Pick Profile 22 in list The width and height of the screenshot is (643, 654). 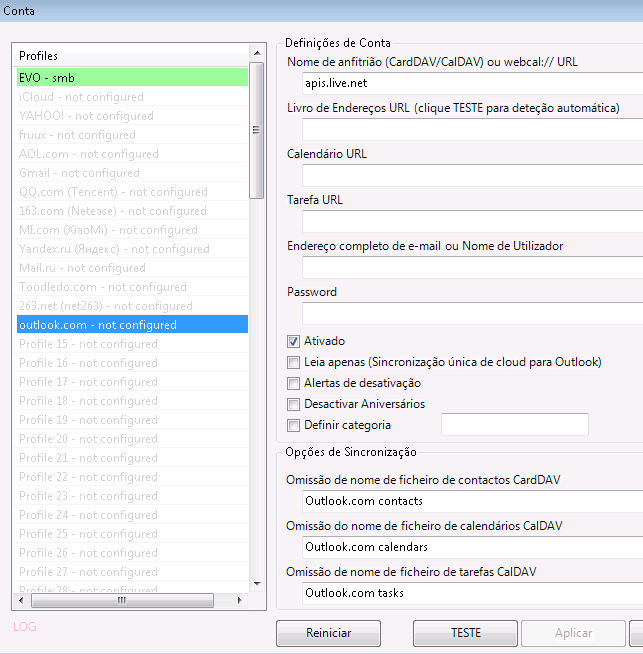[x=132, y=477]
